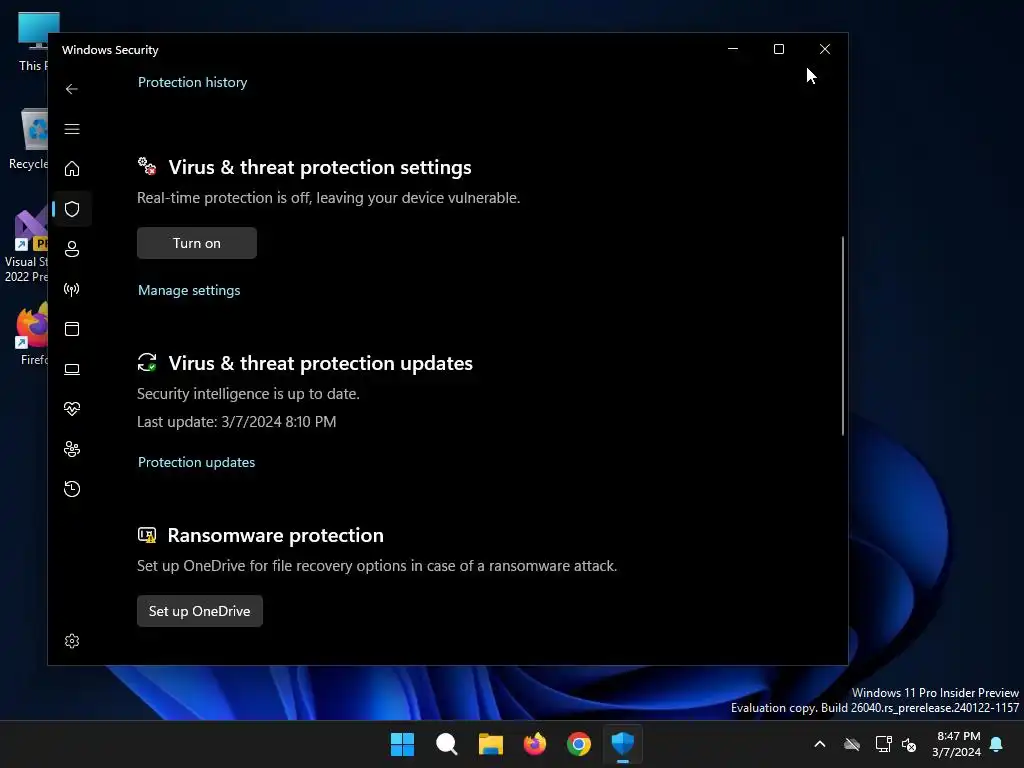
Task: Open Settings gear in Windows Security
Action: pyautogui.click(x=72, y=641)
